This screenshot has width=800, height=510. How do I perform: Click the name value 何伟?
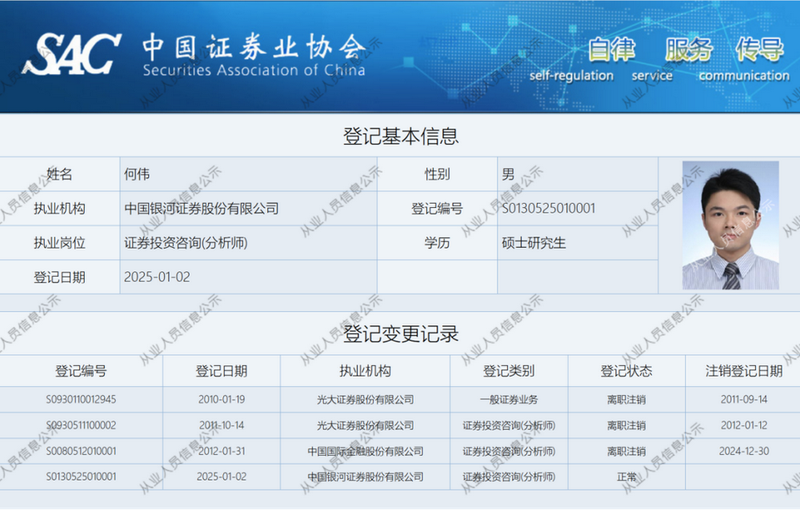[x=137, y=174]
